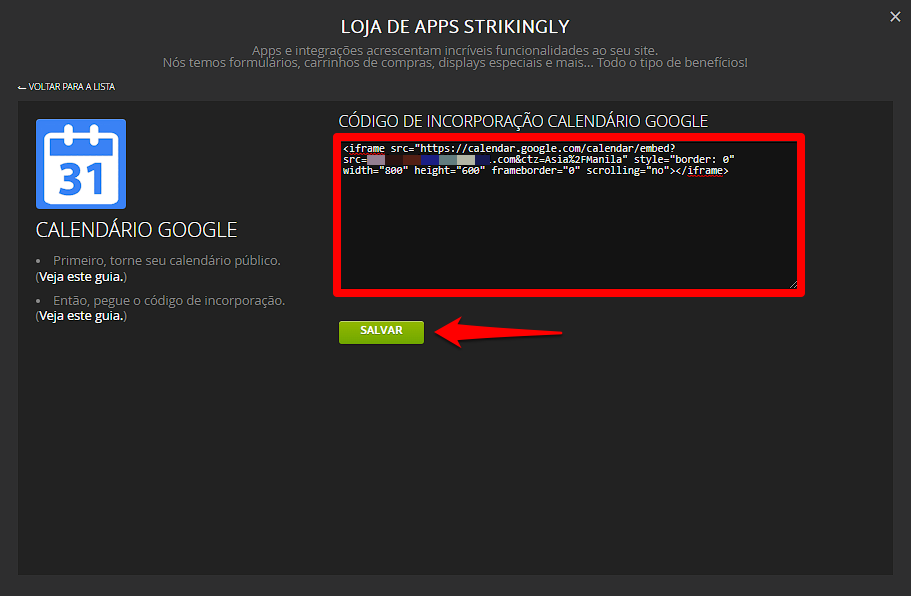
Task: Click the Calendário Google heading
Action: [x=137, y=230]
